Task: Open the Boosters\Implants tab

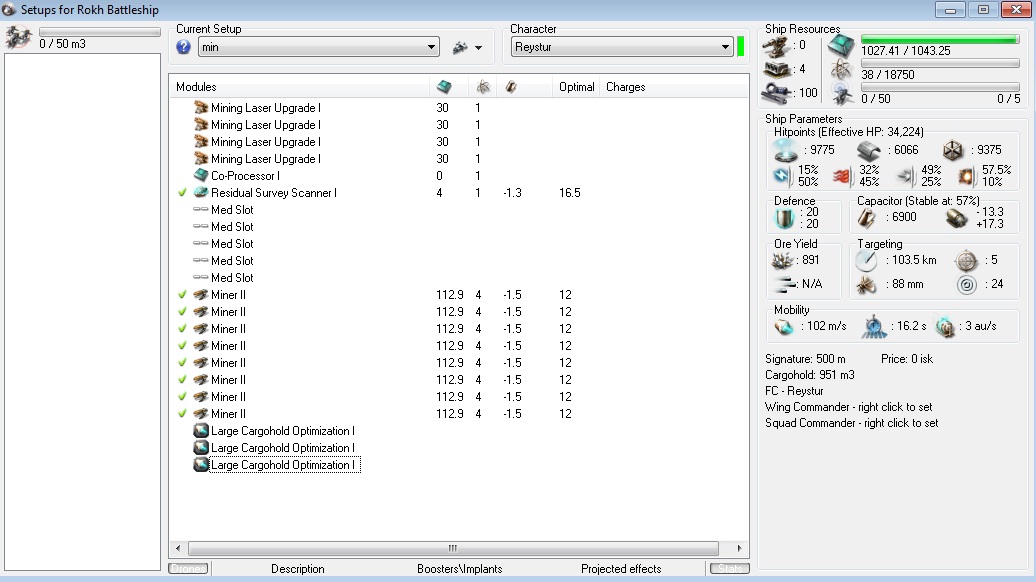Action: (459, 569)
